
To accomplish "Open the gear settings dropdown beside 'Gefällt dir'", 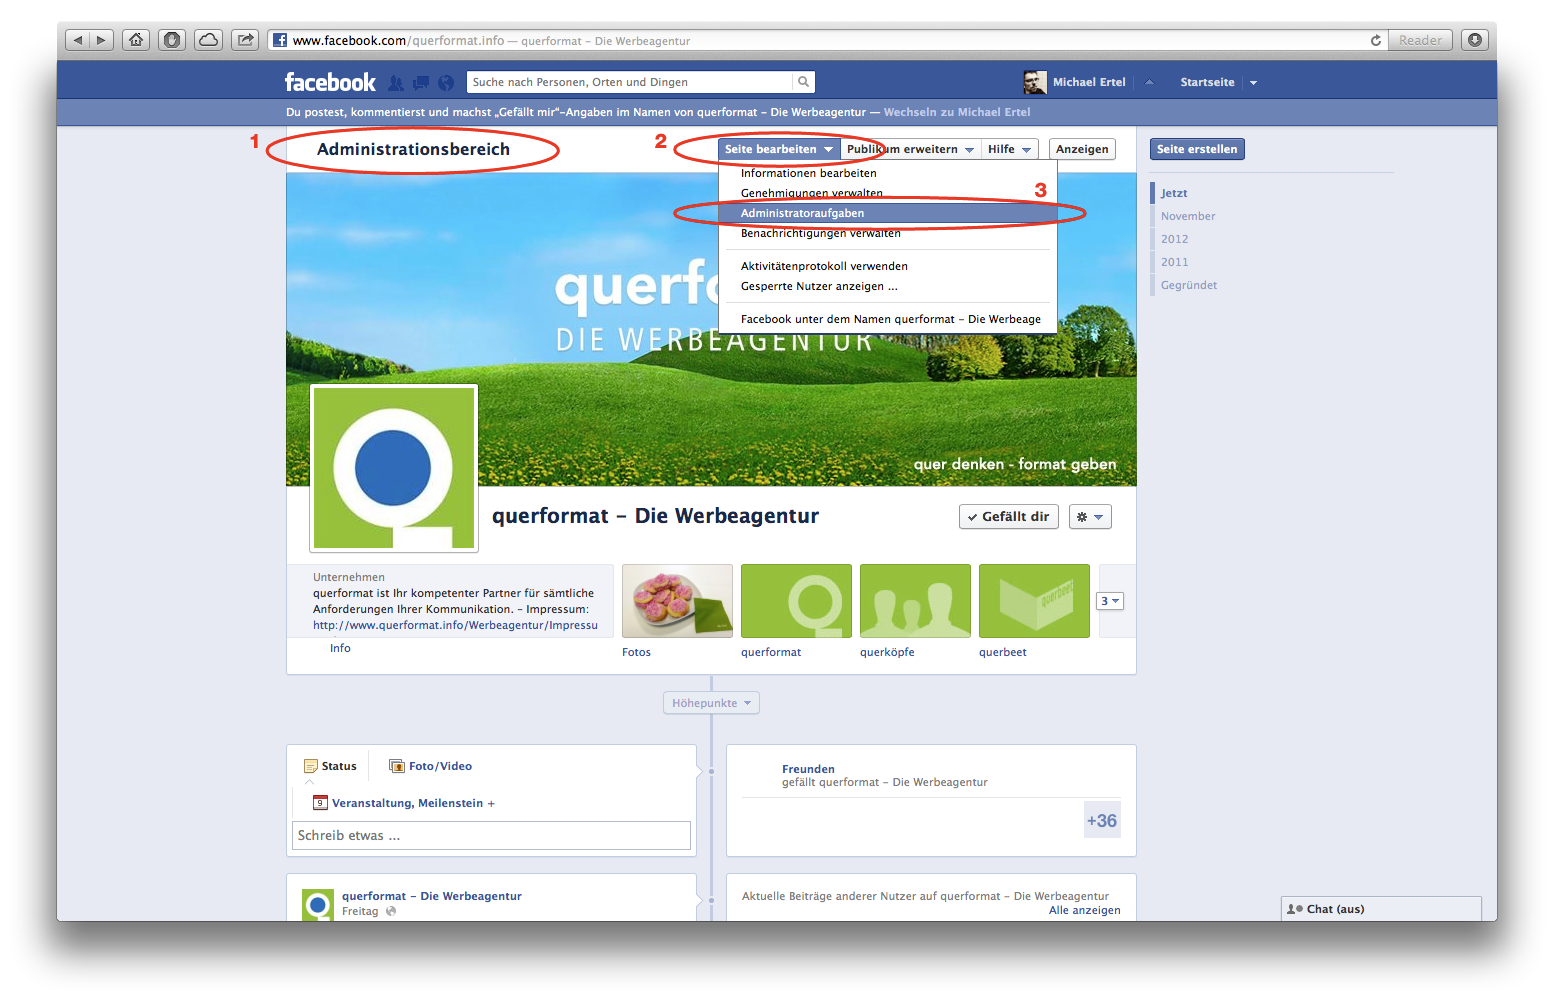I will (x=1090, y=517).
